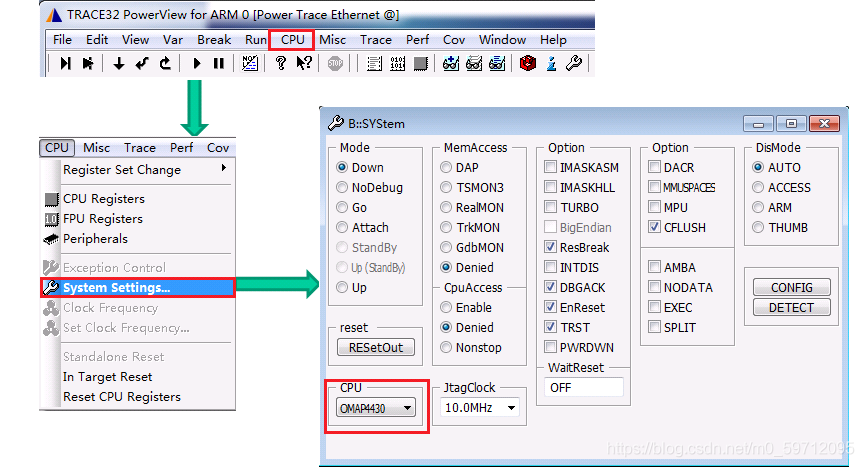Open the source listing icon
The image size is (864, 467).
374,63
